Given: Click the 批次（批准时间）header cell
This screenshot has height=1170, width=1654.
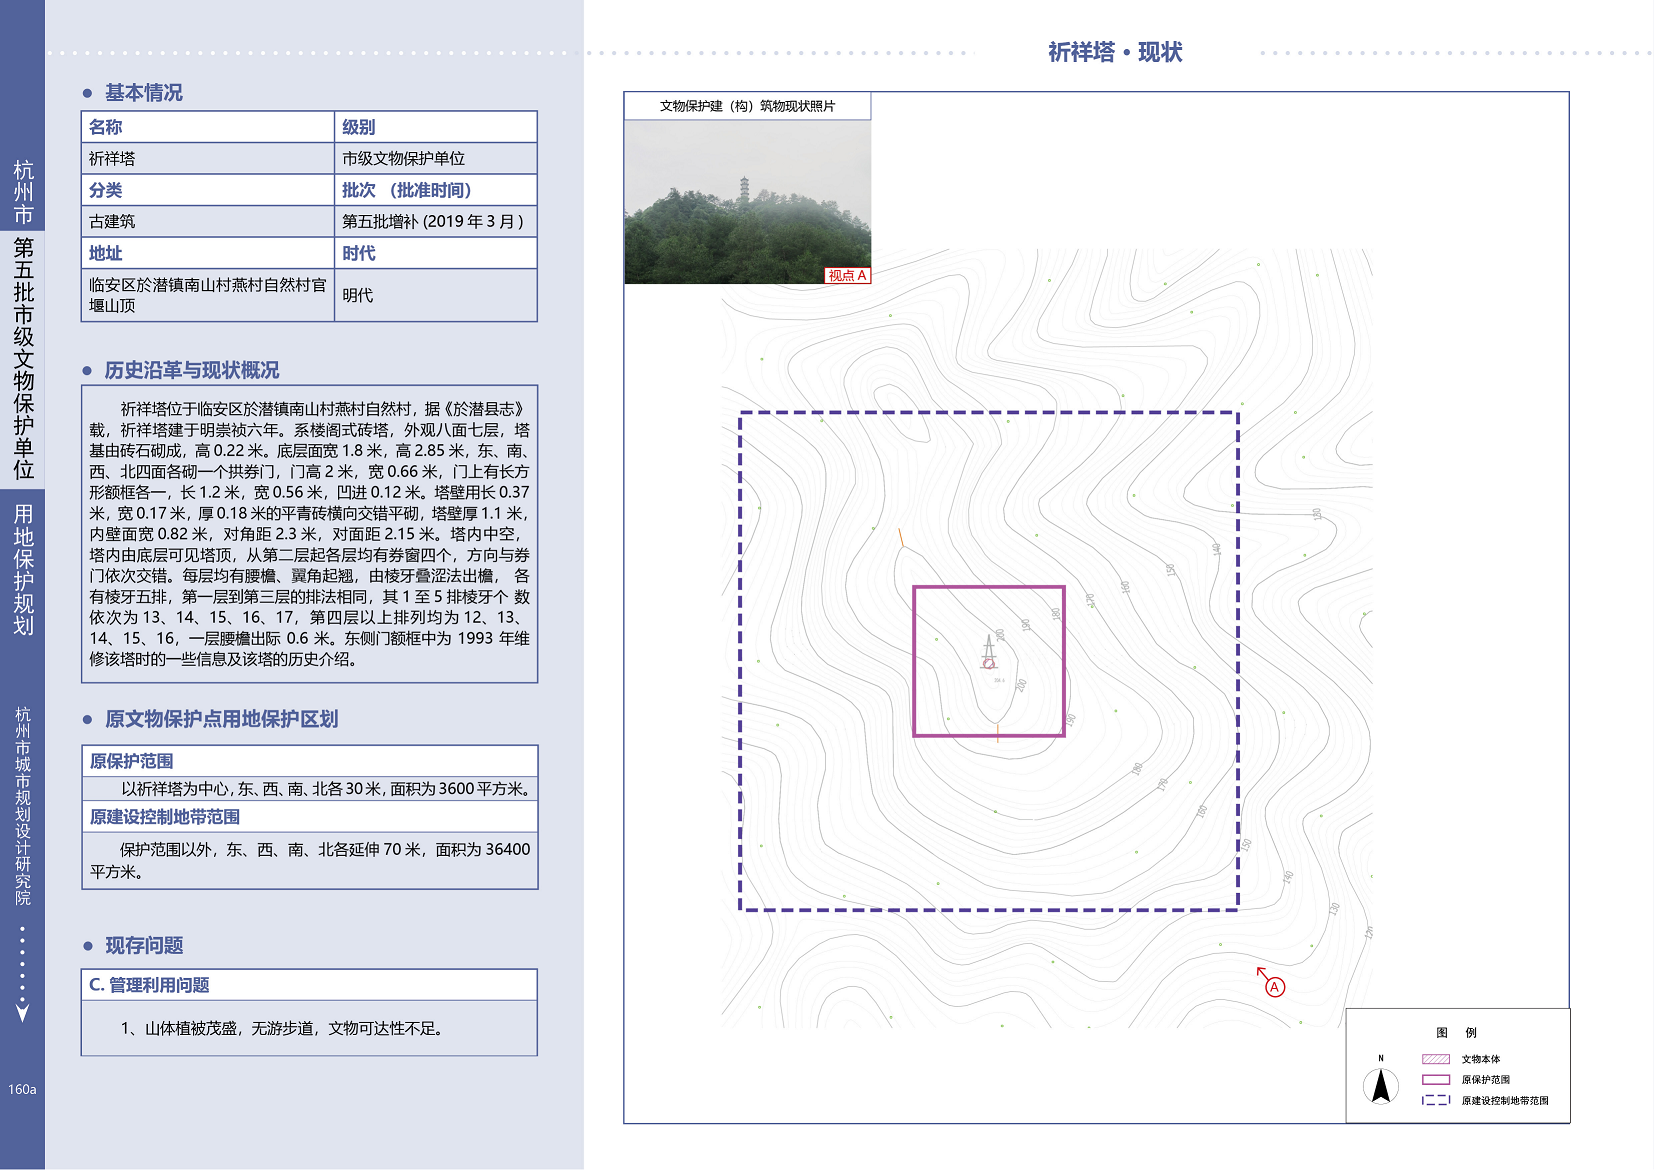Looking at the screenshot, I should pos(435,190).
